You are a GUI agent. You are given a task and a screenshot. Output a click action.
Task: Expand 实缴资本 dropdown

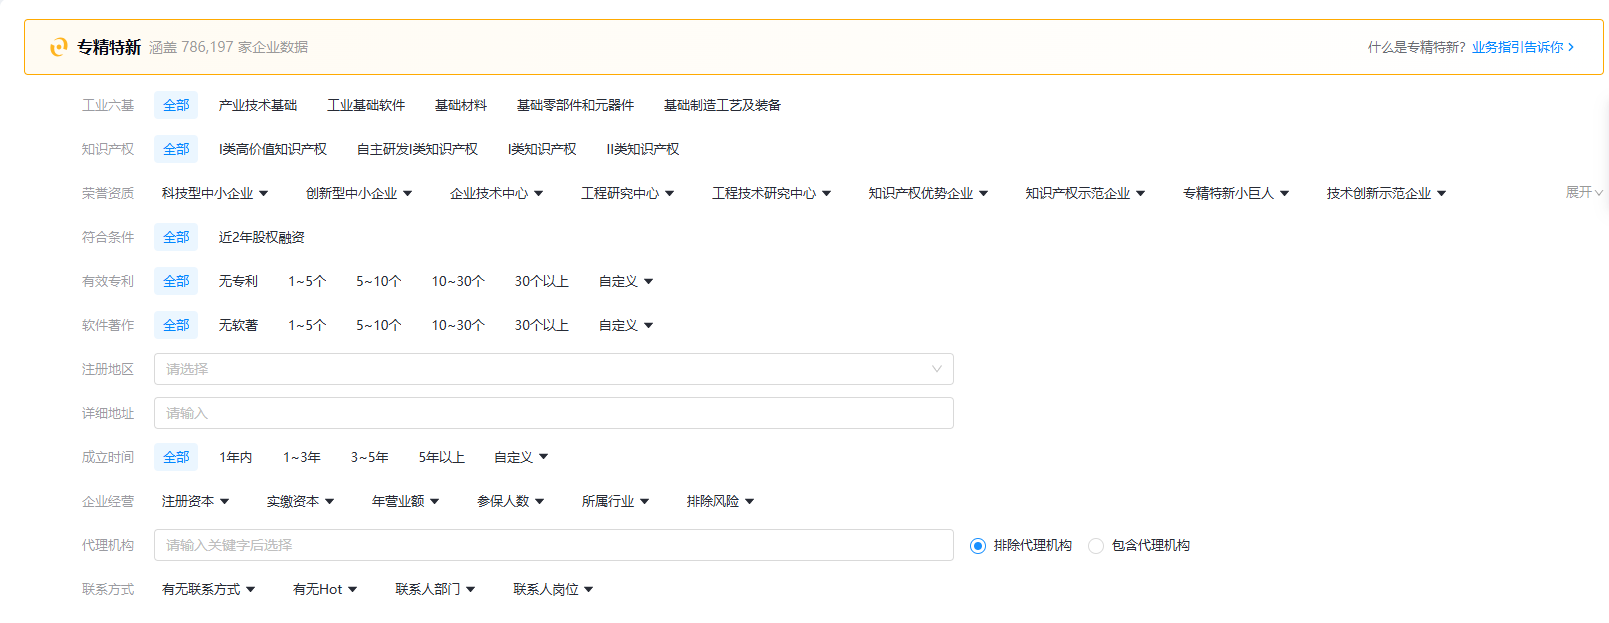[301, 501]
